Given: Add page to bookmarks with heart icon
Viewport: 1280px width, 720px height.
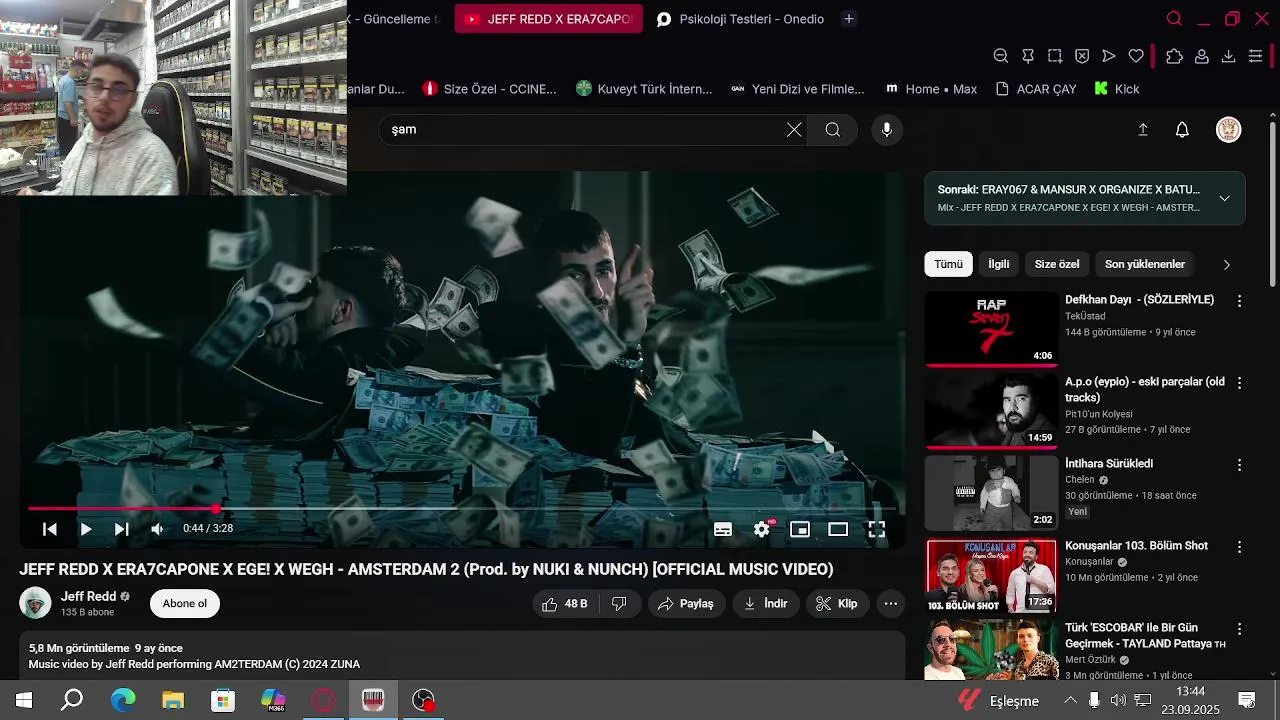Looking at the screenshot, I should (x=1136, y=56).
